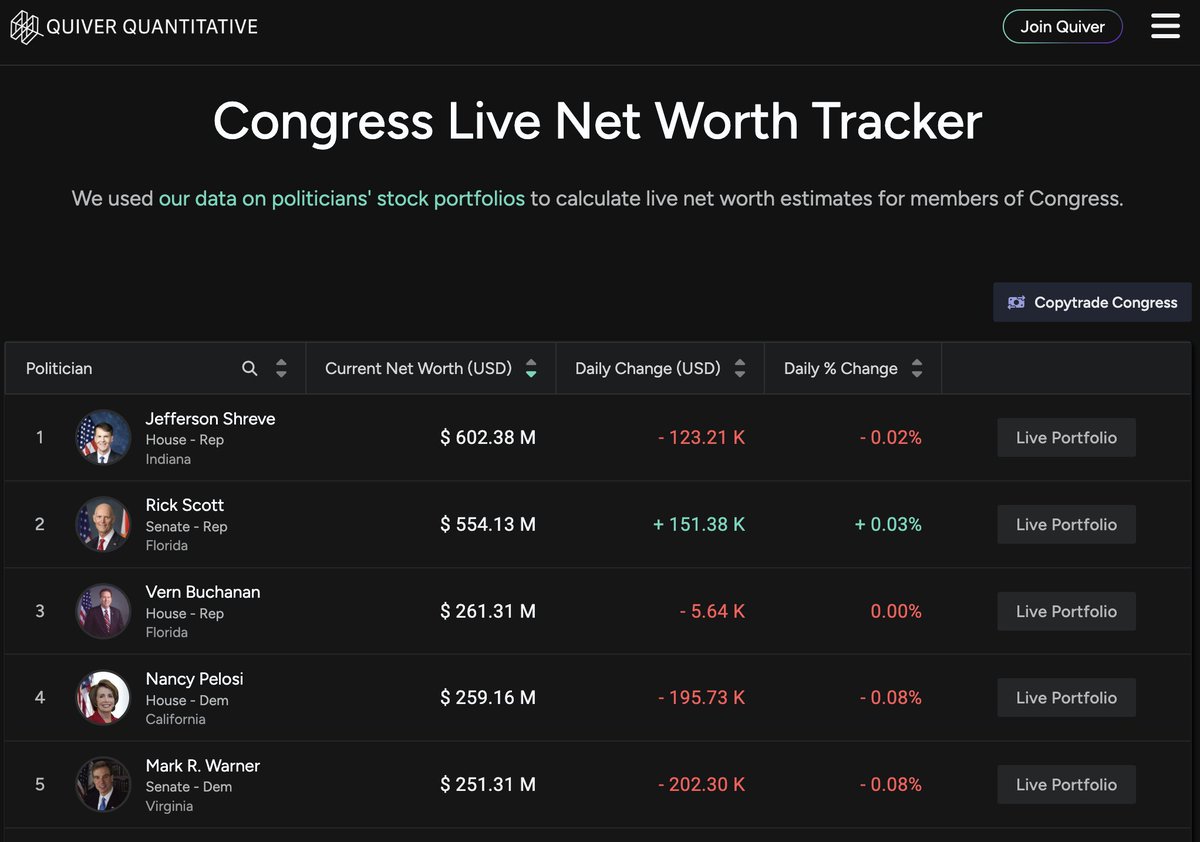Click 'Senate - Rep' under Rick Scott
Viewport: 1200px width, 842px height.
coord(187,527)
